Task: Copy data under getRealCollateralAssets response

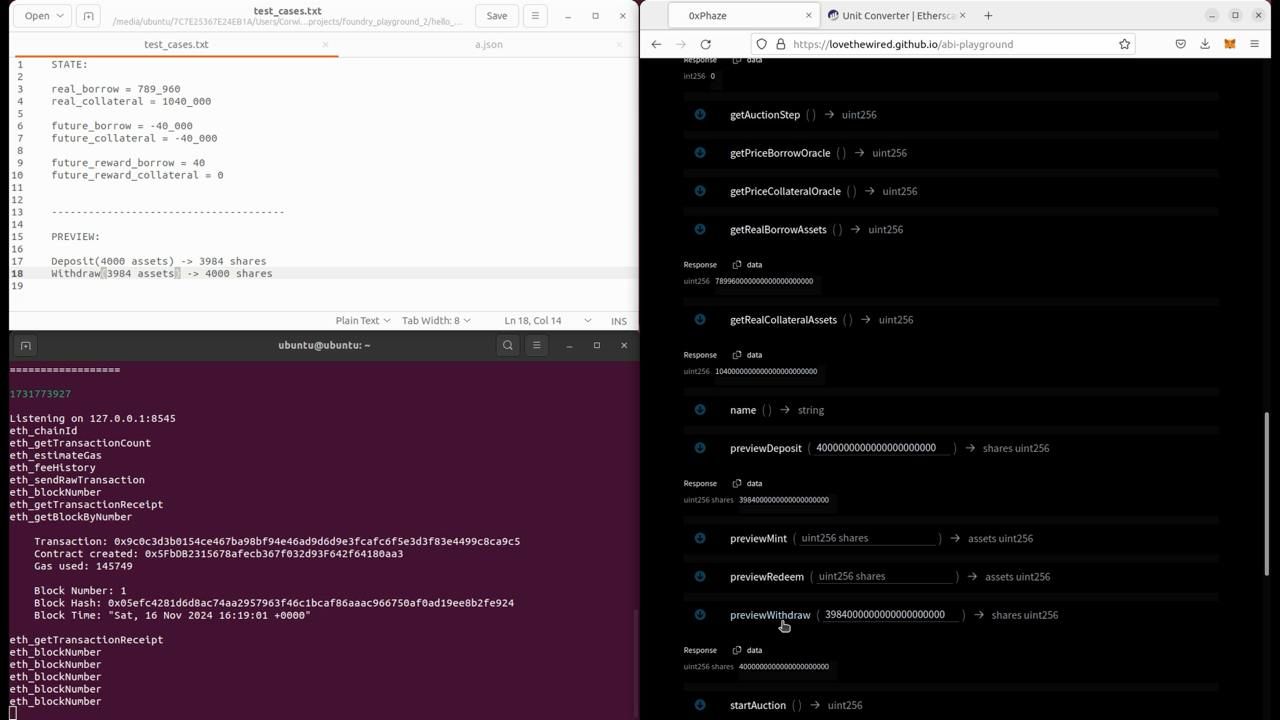Action: (747, 355)
